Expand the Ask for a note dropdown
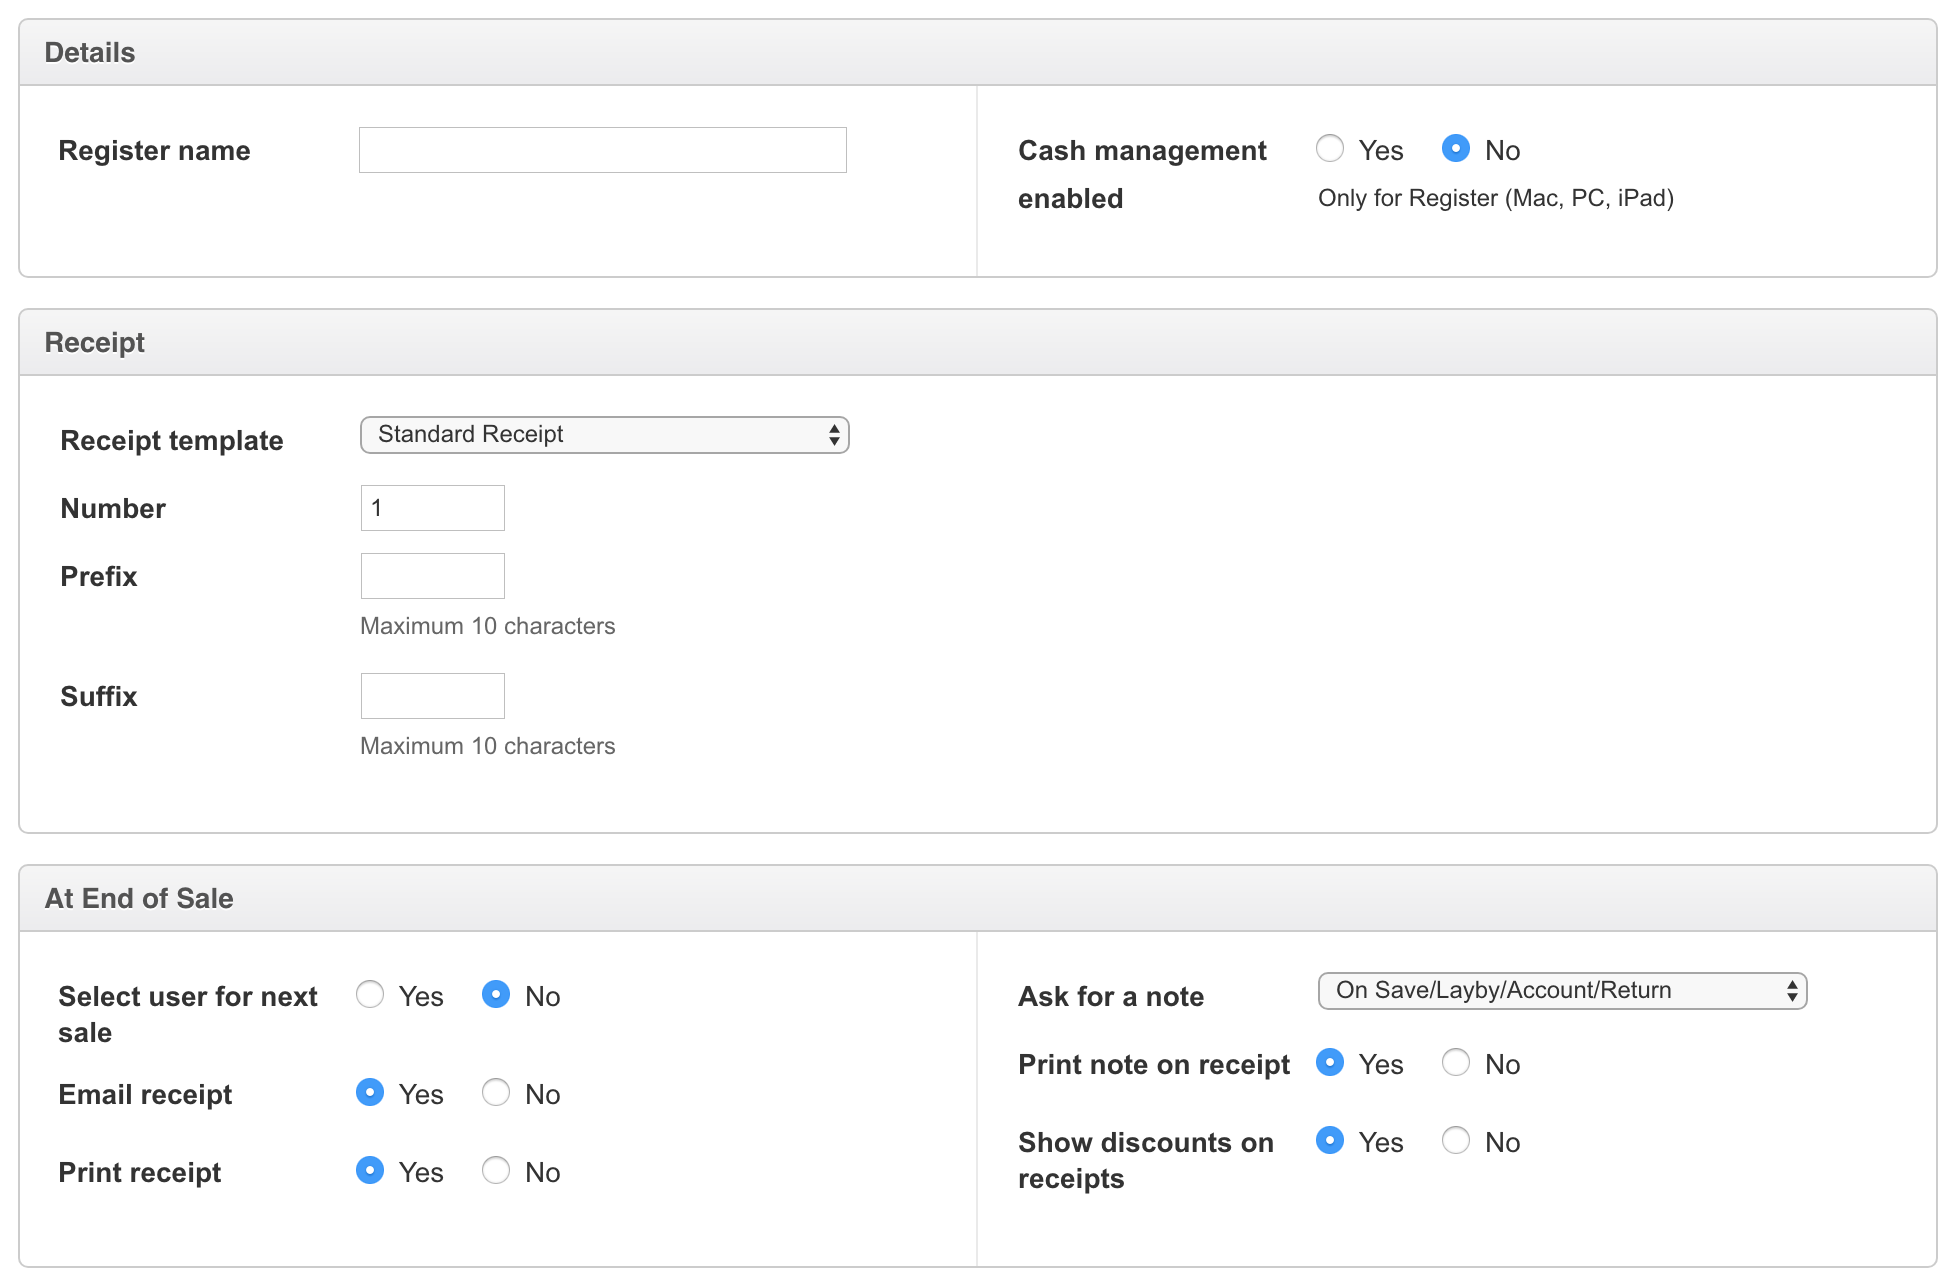 tap(1562, 991)
